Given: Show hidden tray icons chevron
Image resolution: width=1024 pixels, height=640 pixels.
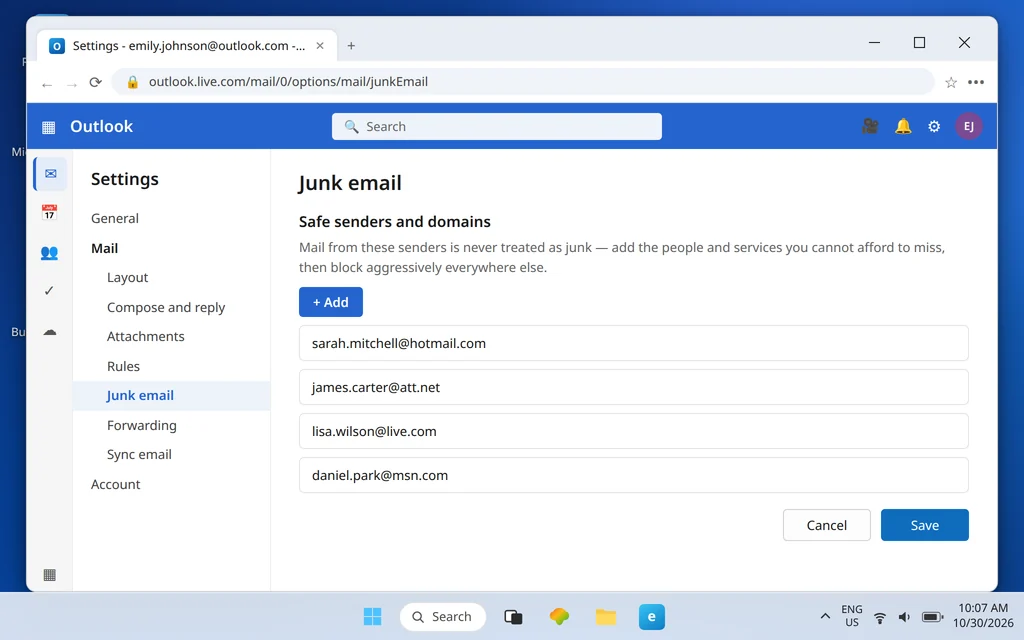Looking at the screenshot, I should point(825,616).
